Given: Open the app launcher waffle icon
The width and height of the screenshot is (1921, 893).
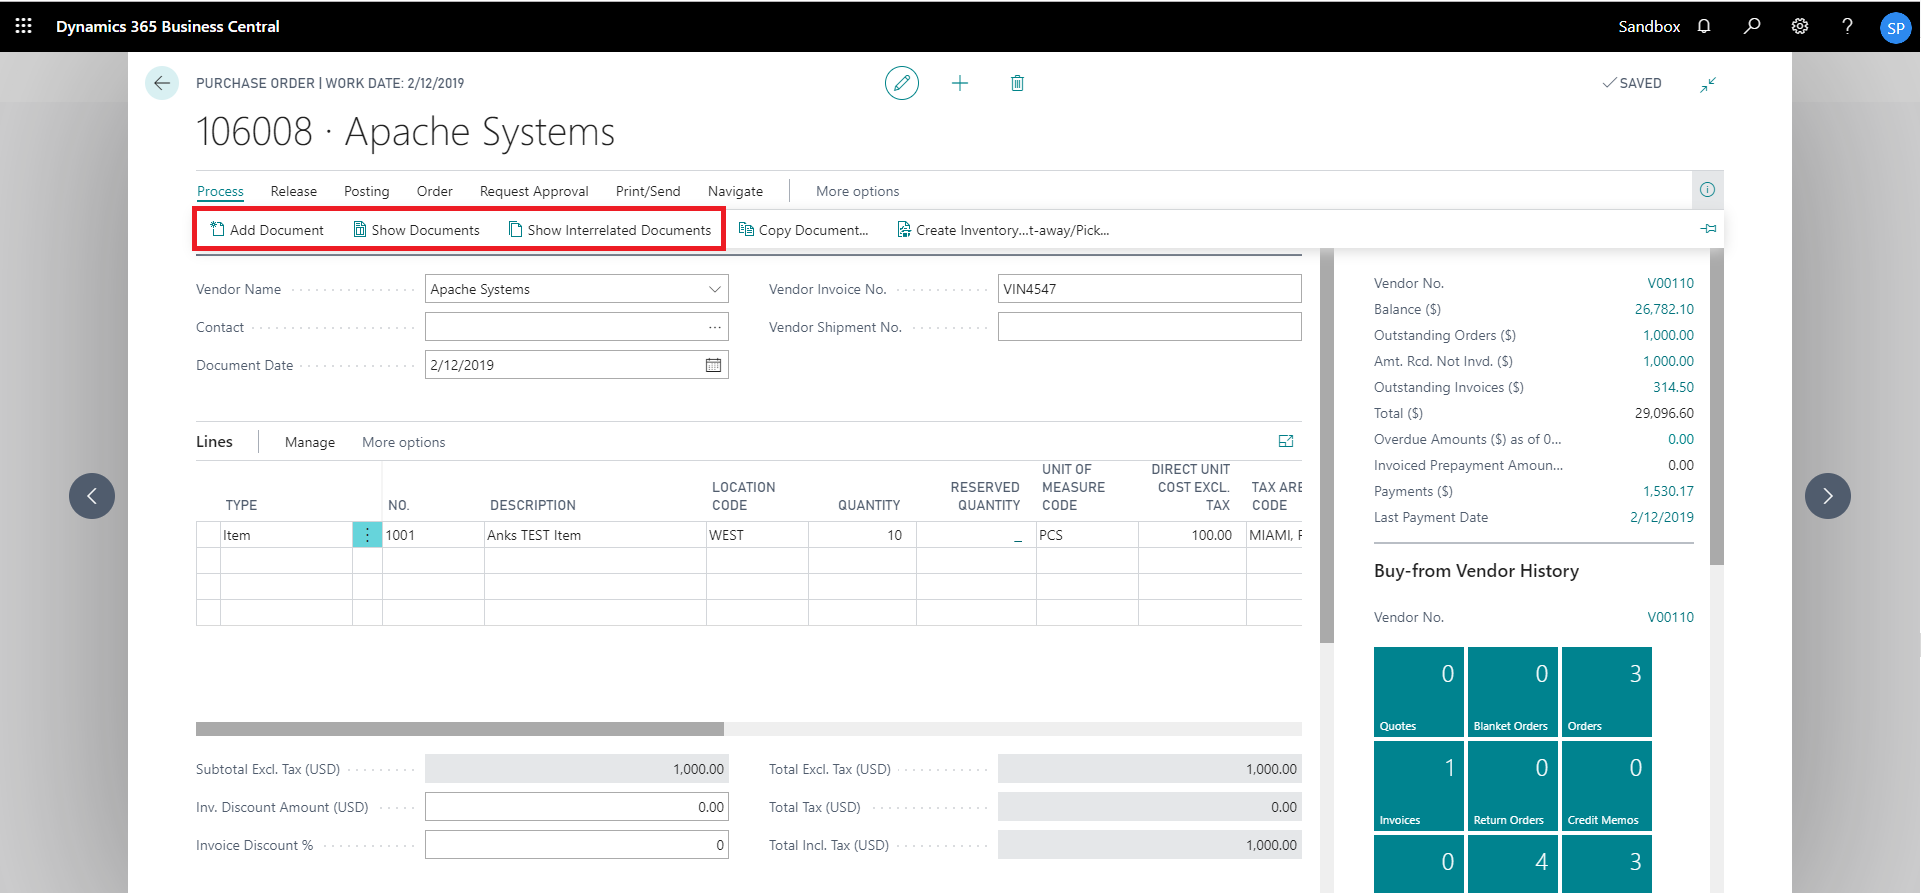Looking at the screenshot, I should tap(24, 26).
